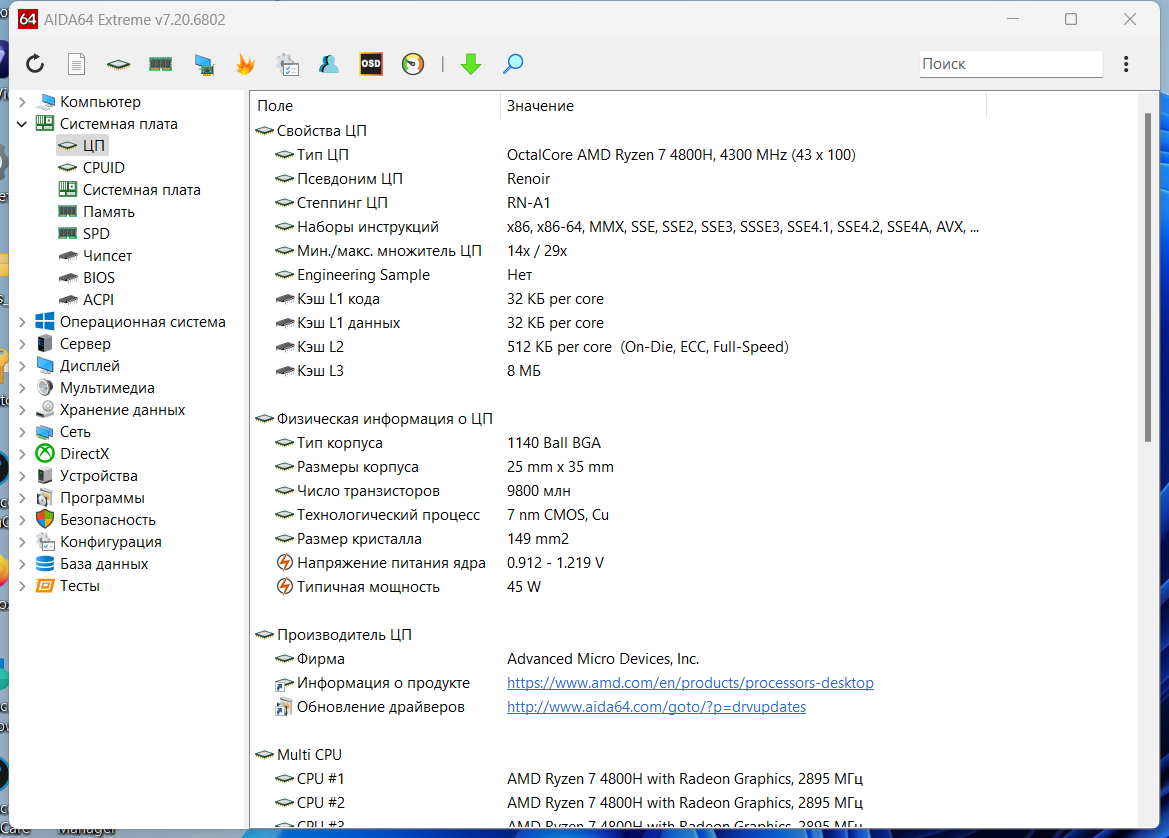Expand the Дисплей tree node
The image size is (1169, 838).
point(22,366)
